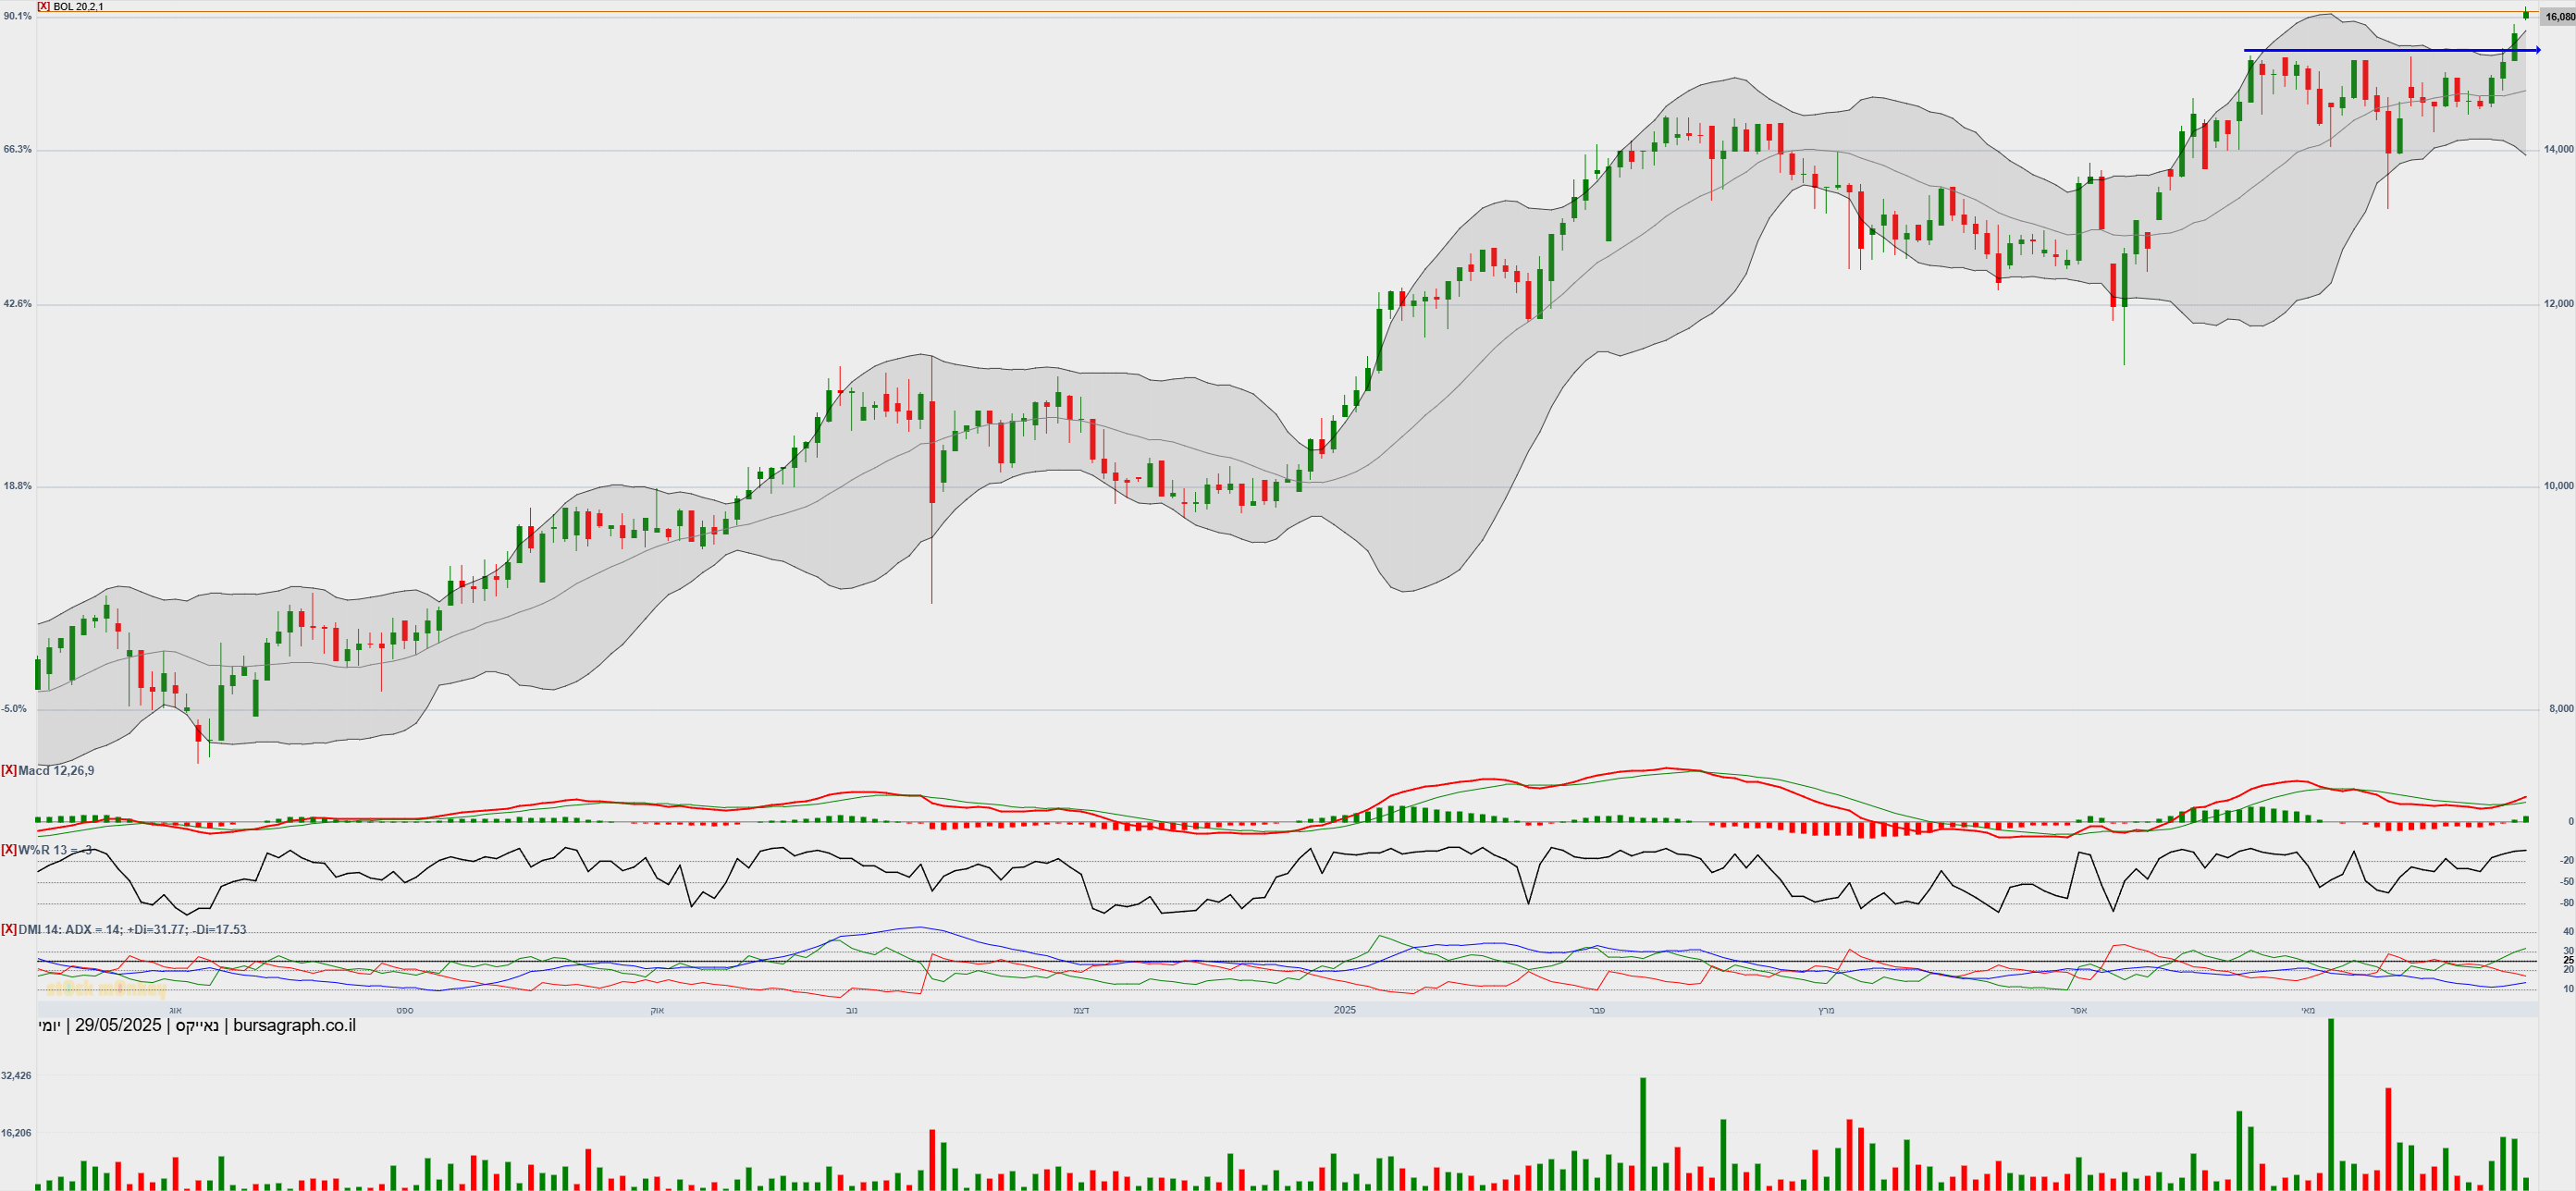Viewport: 2576px width, 1191px height.
Task: Select the מרץ month label on timeline
Action: (x=1826, y=1010)
